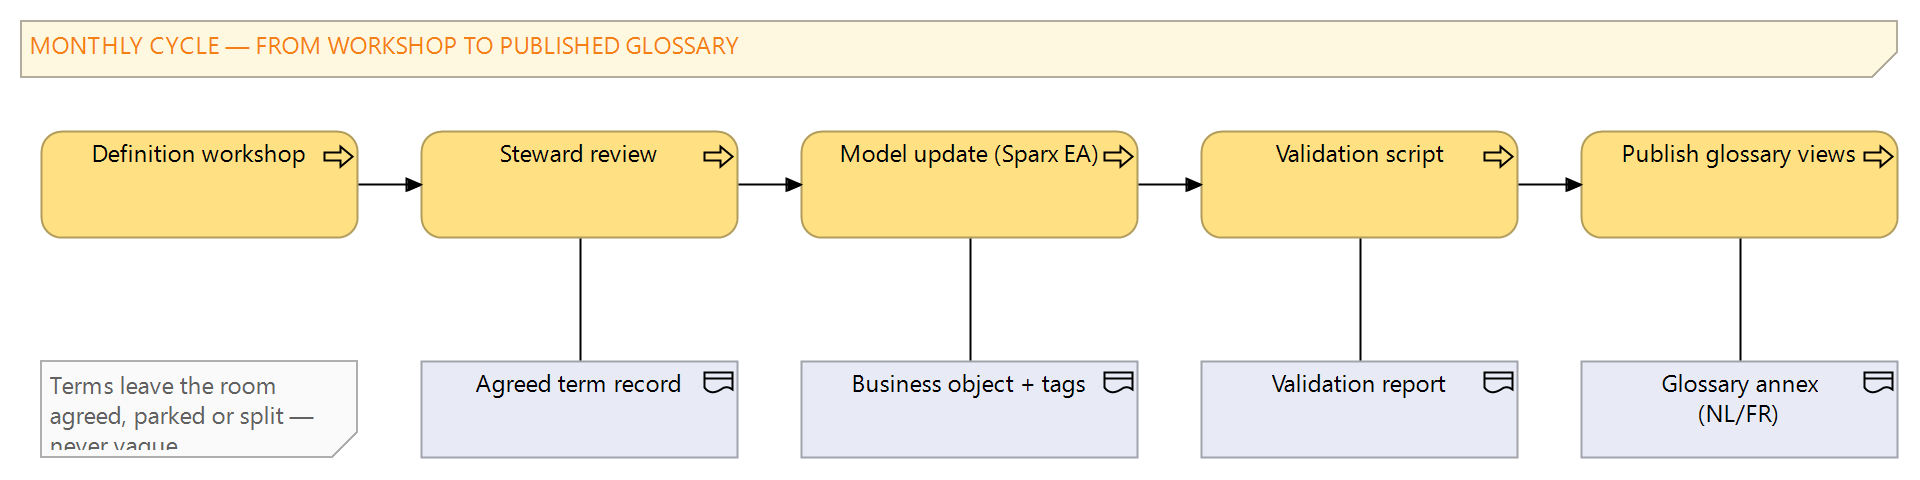Screen dimensions: 1920x480
Task: Click the process arrow icon on Definition workshop
Action: click(338, 156)
